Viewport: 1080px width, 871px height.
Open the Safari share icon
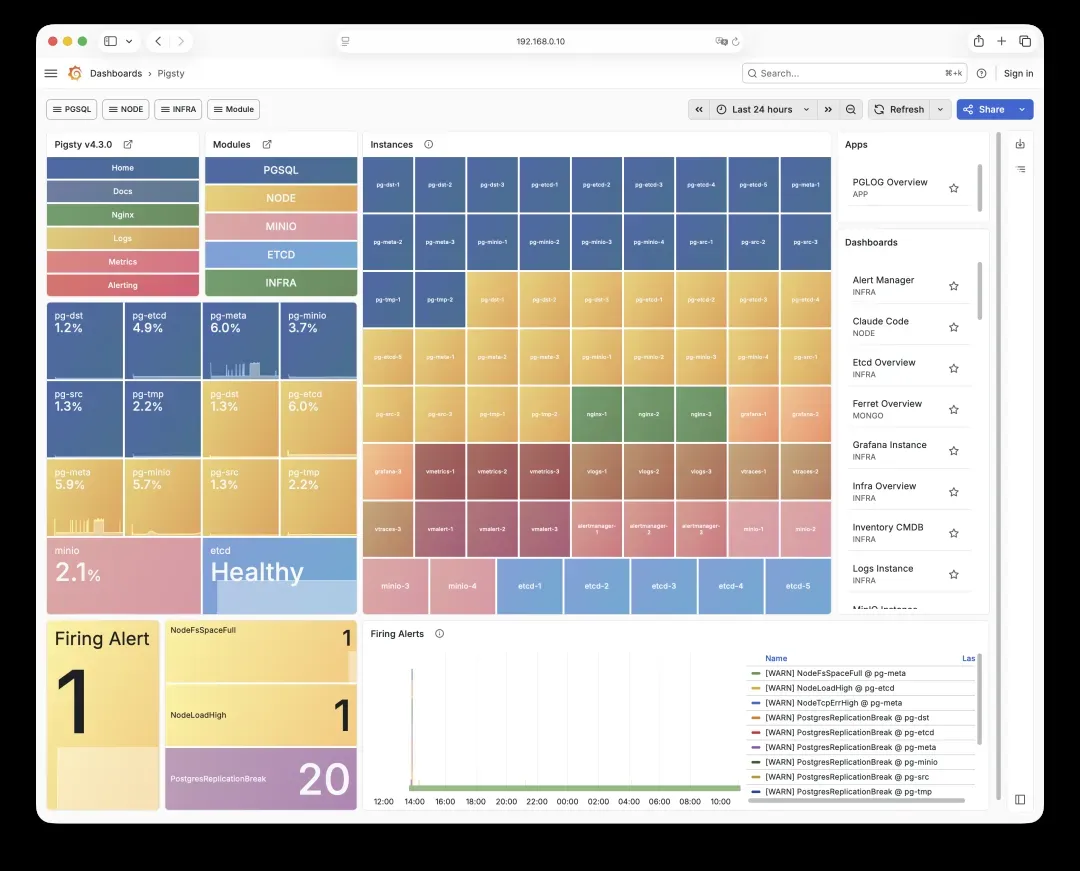[x=979, y=41]
